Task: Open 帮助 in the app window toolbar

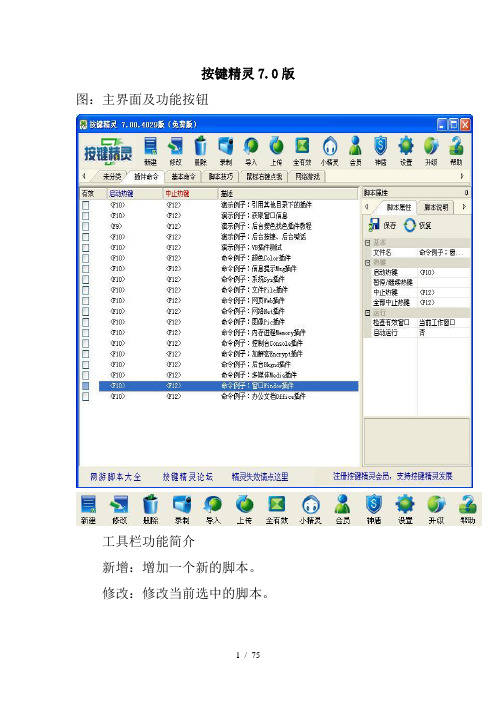Action: click(456, 150)
